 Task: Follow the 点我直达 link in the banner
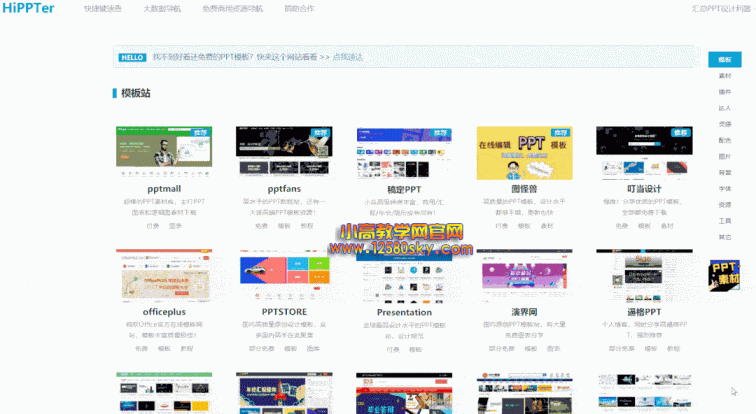[x=348, y=57]
